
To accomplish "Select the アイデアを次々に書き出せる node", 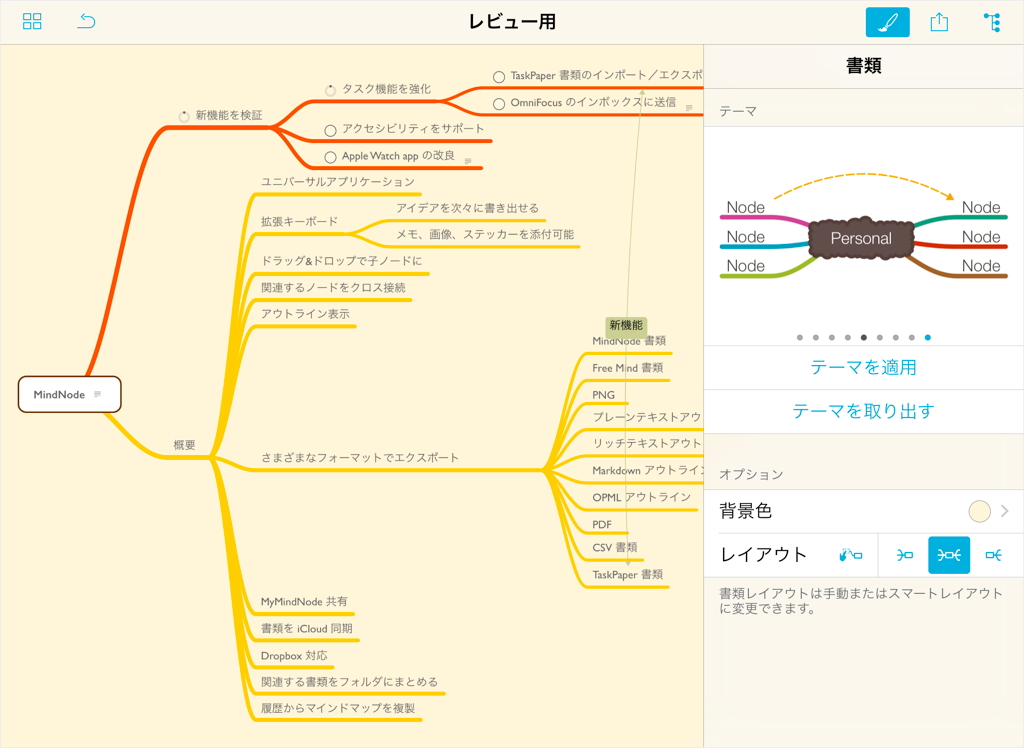I will tap(468, 208).
